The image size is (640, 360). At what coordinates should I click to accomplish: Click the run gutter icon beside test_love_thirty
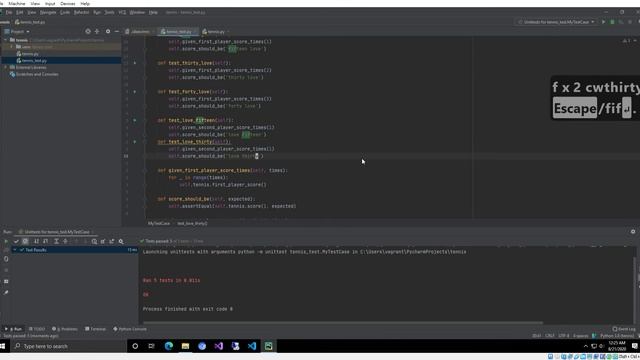135,142
